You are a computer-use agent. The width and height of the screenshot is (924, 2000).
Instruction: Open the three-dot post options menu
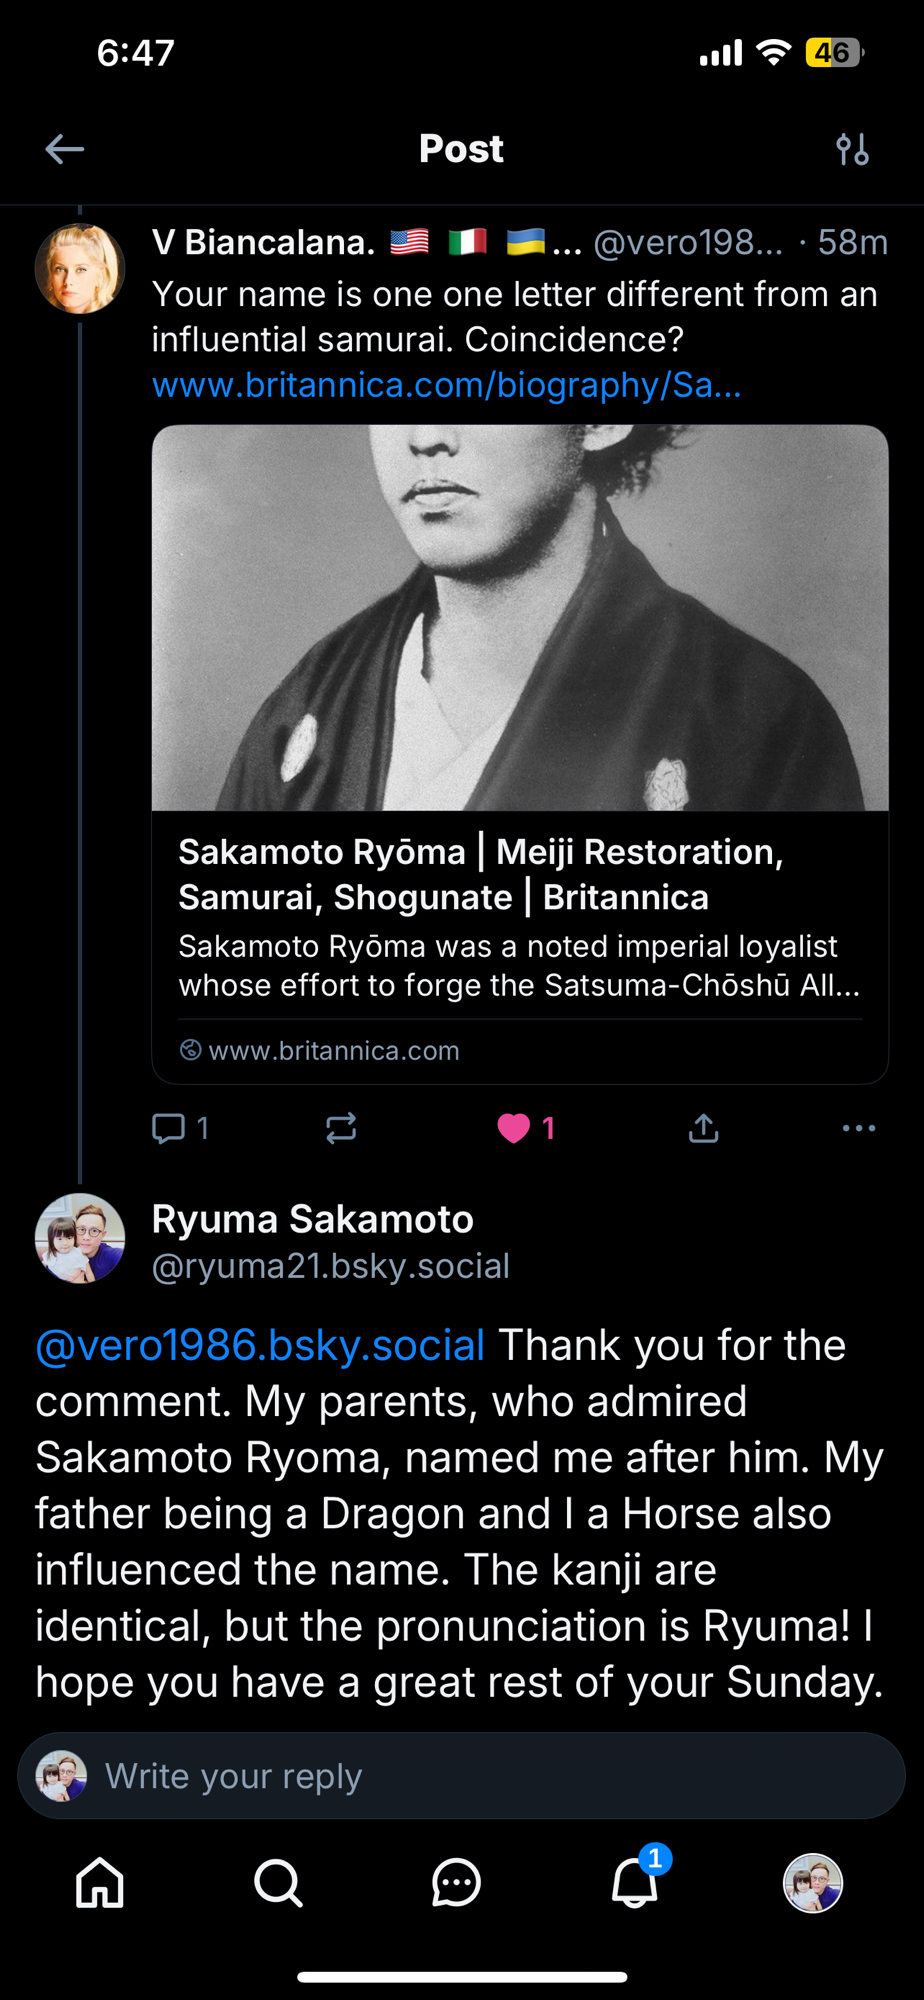858,1128
